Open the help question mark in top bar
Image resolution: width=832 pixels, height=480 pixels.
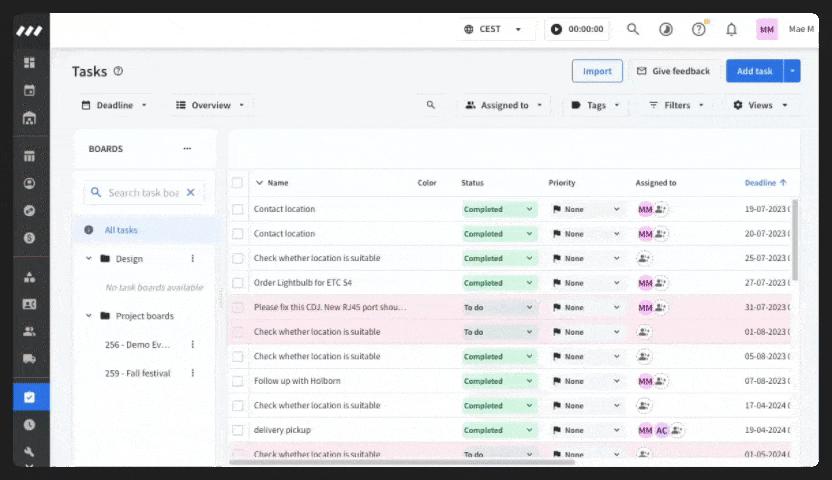(x=699, y=29)
